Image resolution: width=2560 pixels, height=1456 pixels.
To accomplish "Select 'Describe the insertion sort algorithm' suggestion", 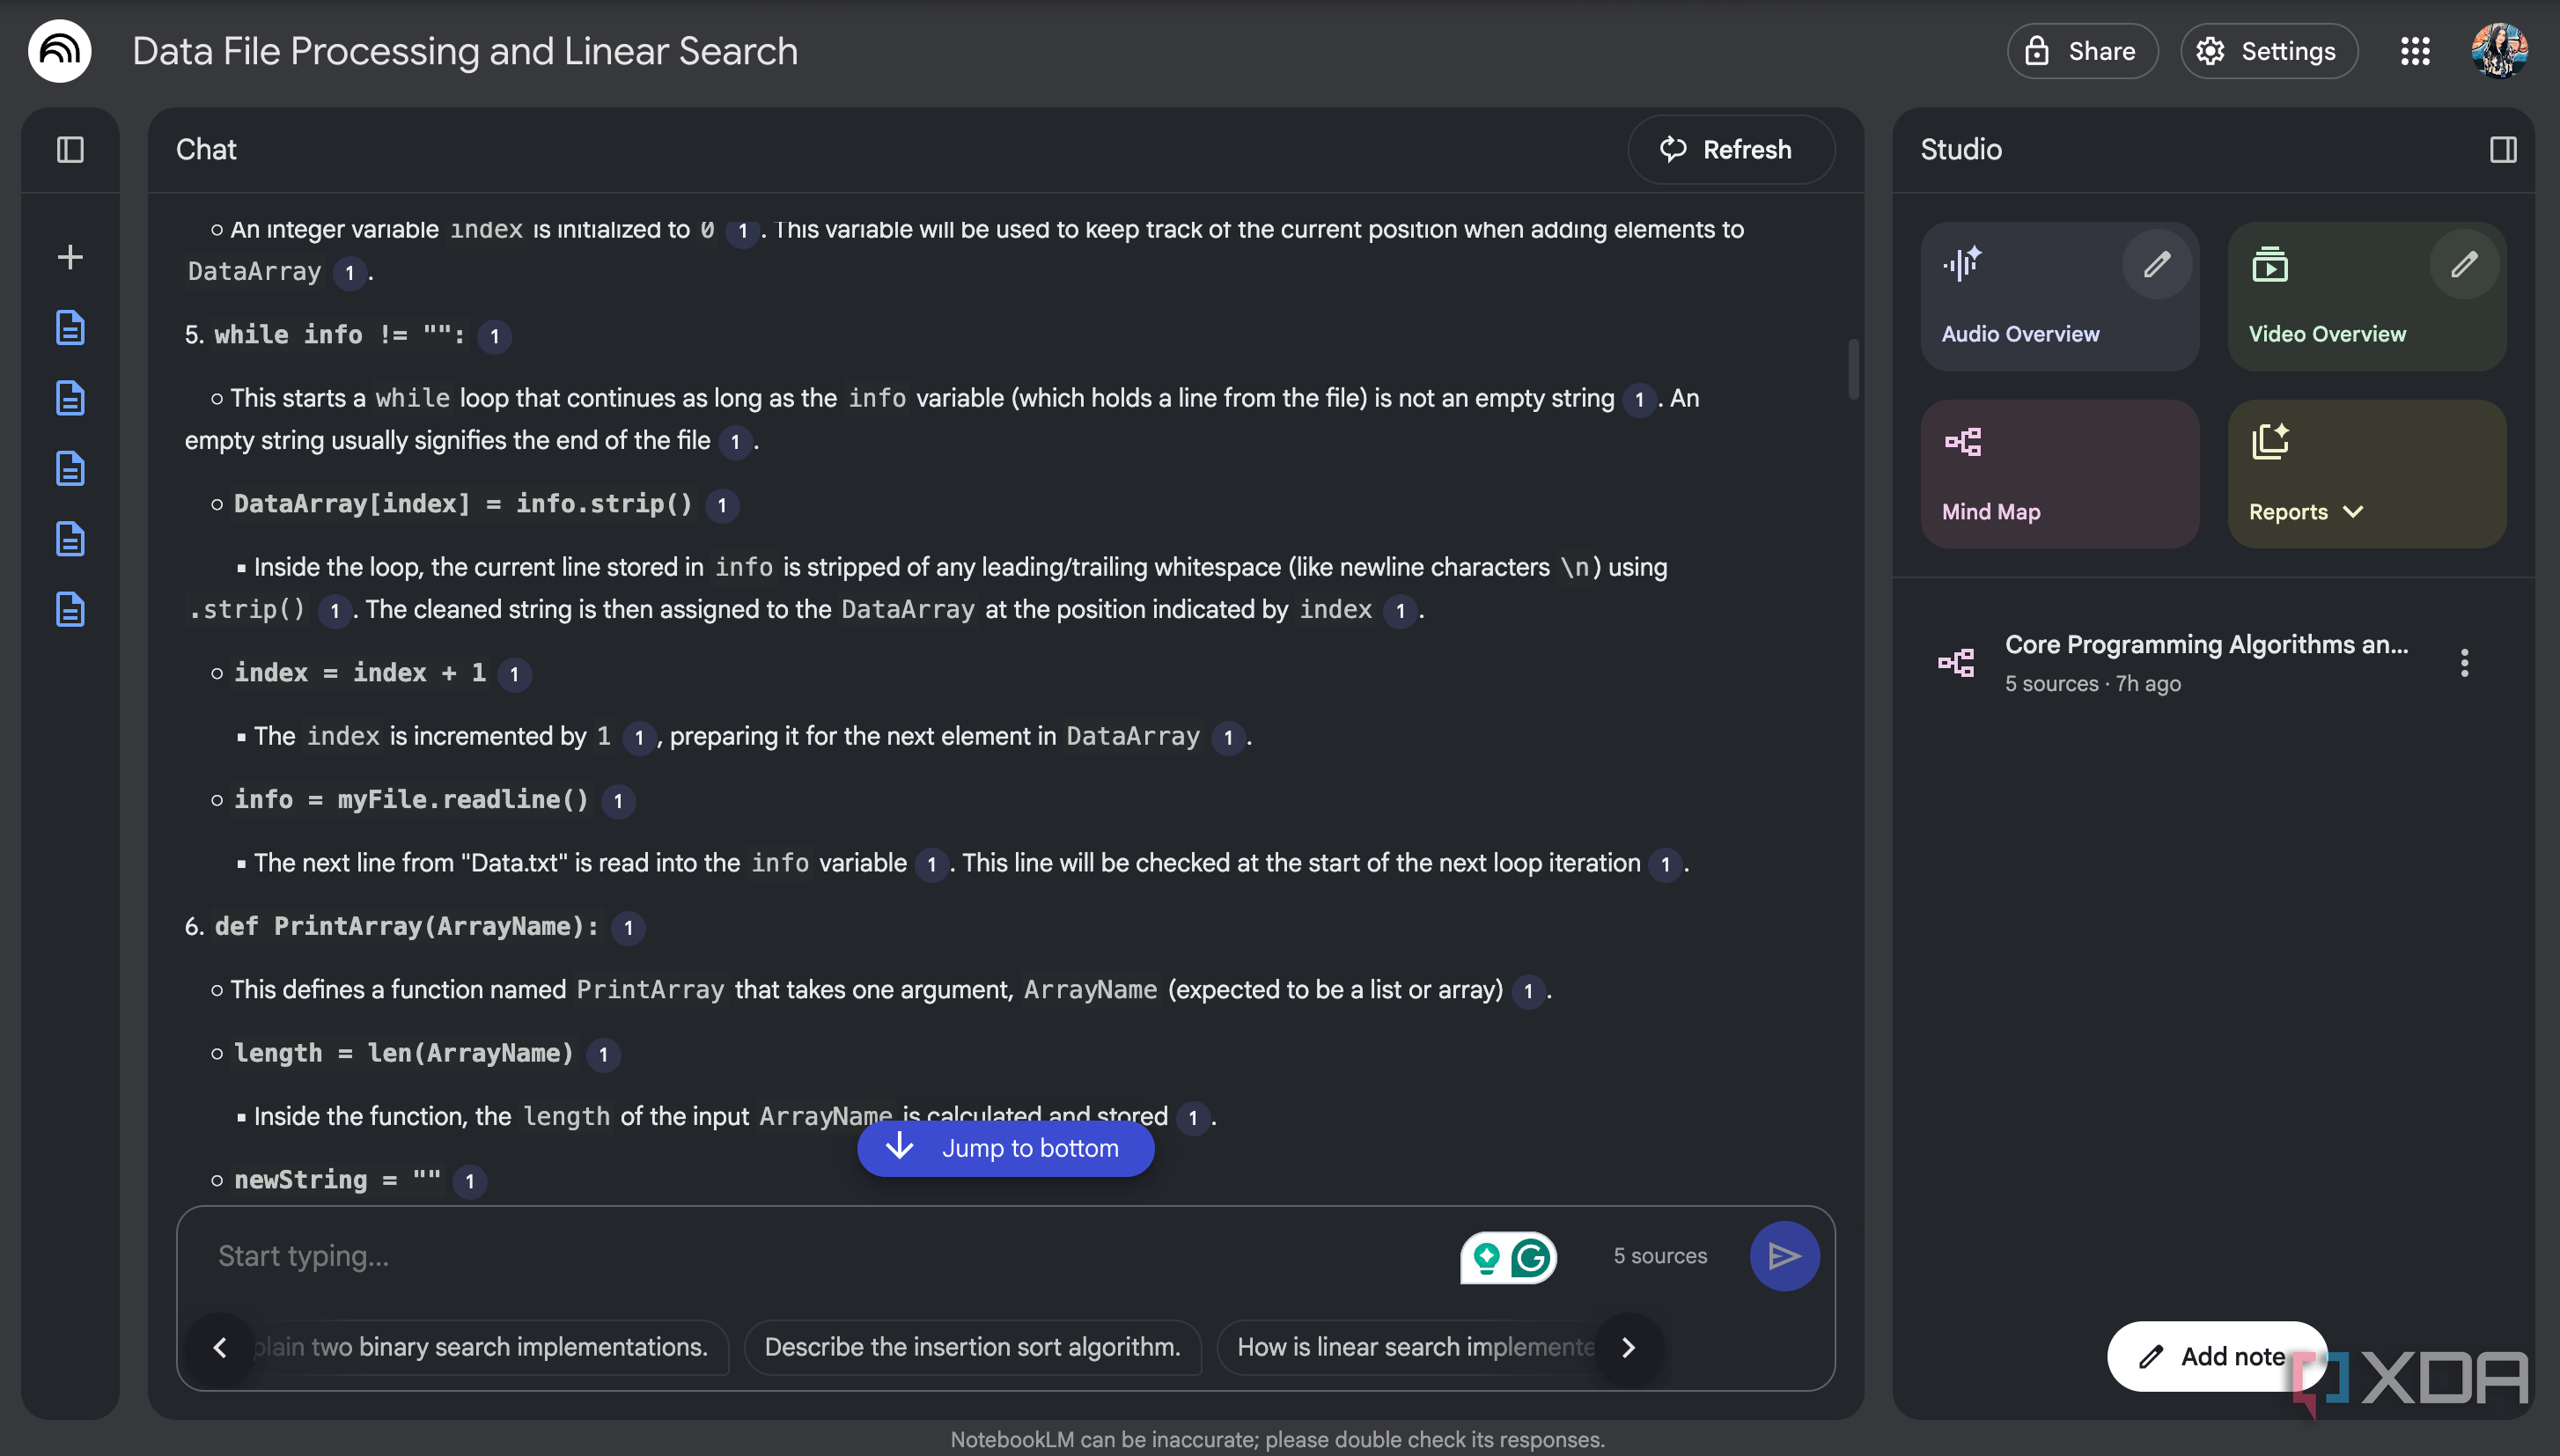I will 972,1347.
